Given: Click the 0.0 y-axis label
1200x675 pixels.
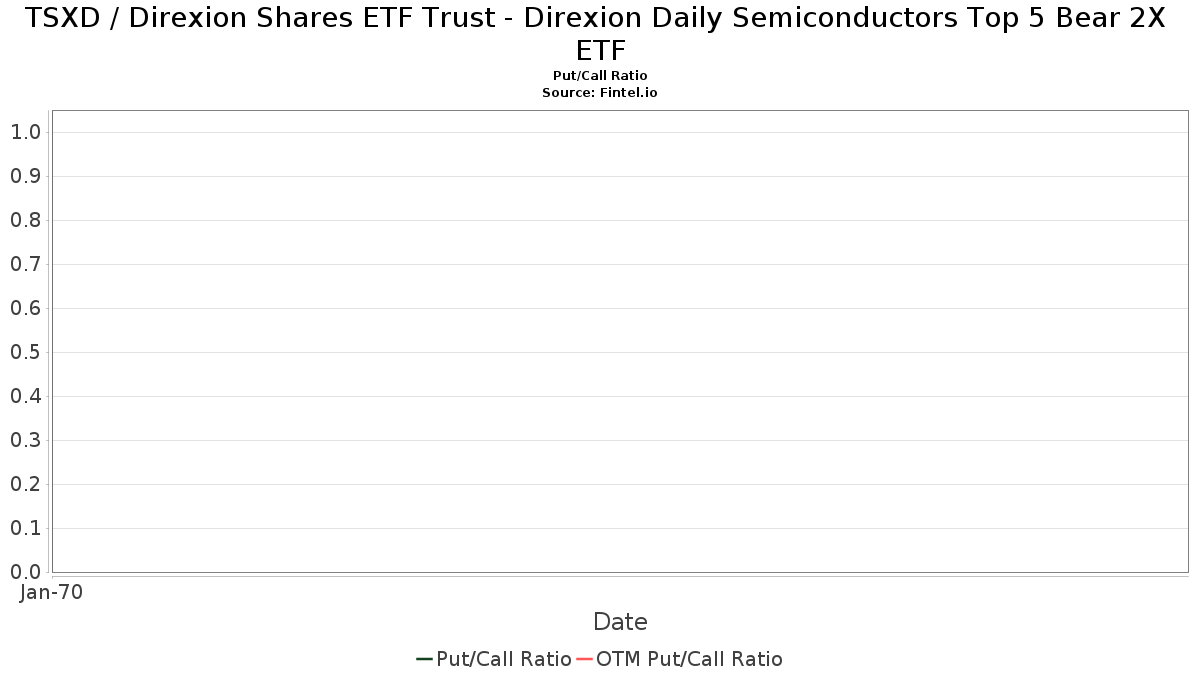Looking at the screenshot, I should click(x=25, y=572).
